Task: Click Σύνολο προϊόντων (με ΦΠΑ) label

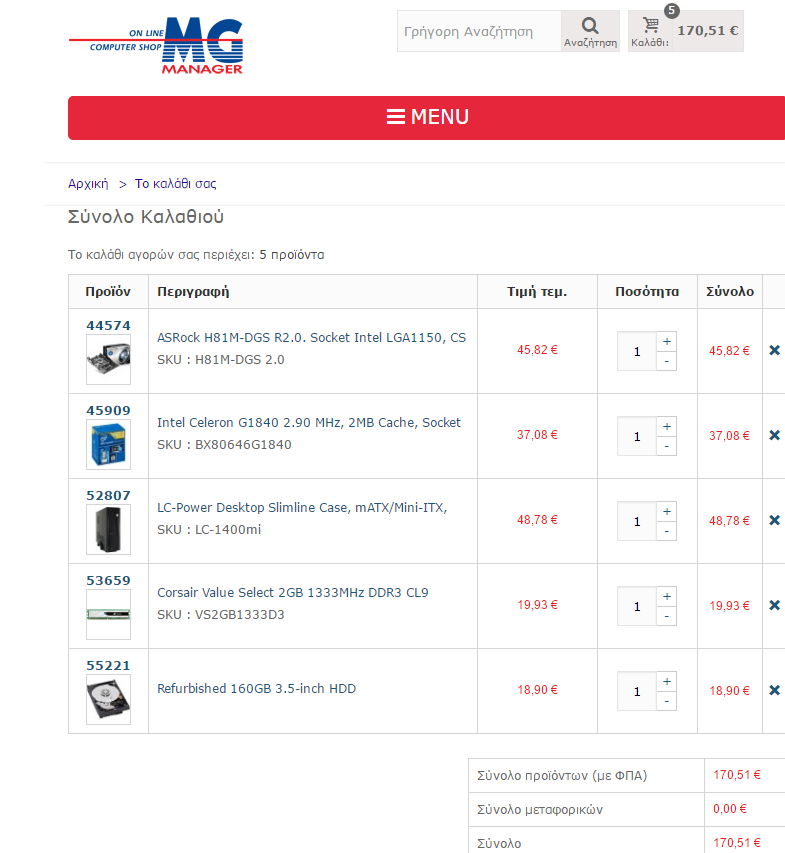Action: pyautogui.click(x=562, y=775)
